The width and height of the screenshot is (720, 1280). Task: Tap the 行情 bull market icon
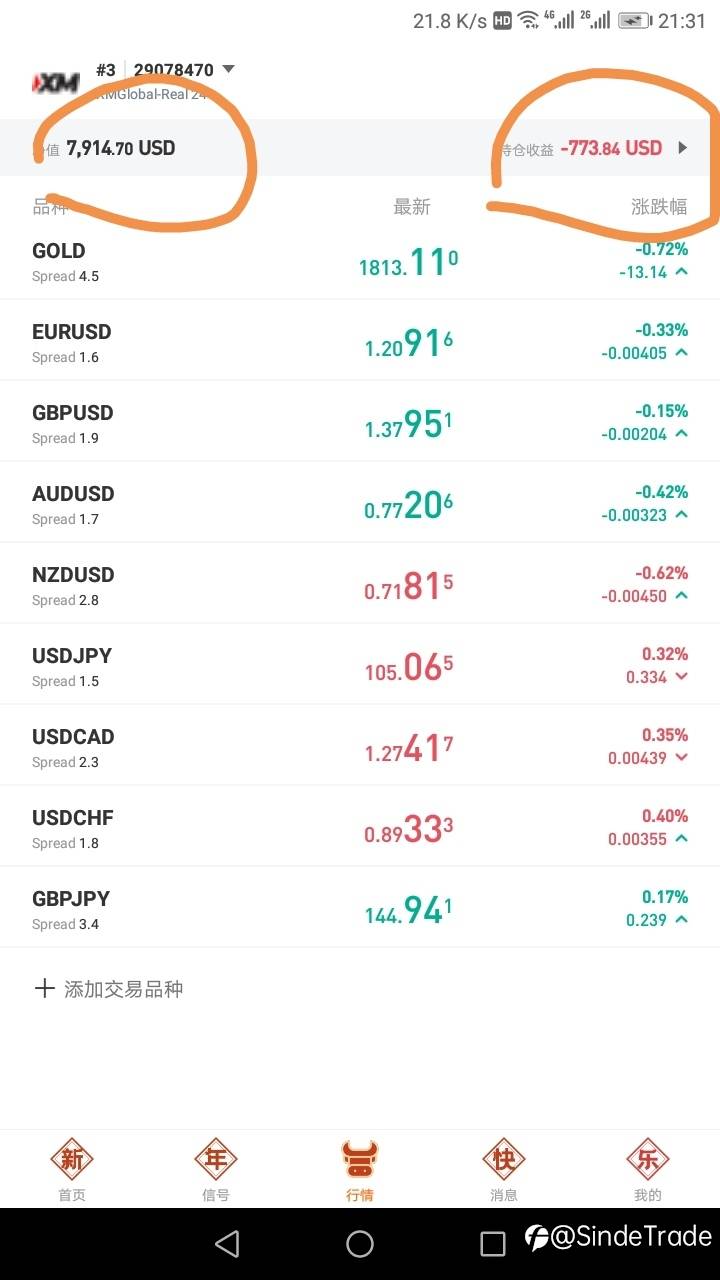(x=360, y=1160)
